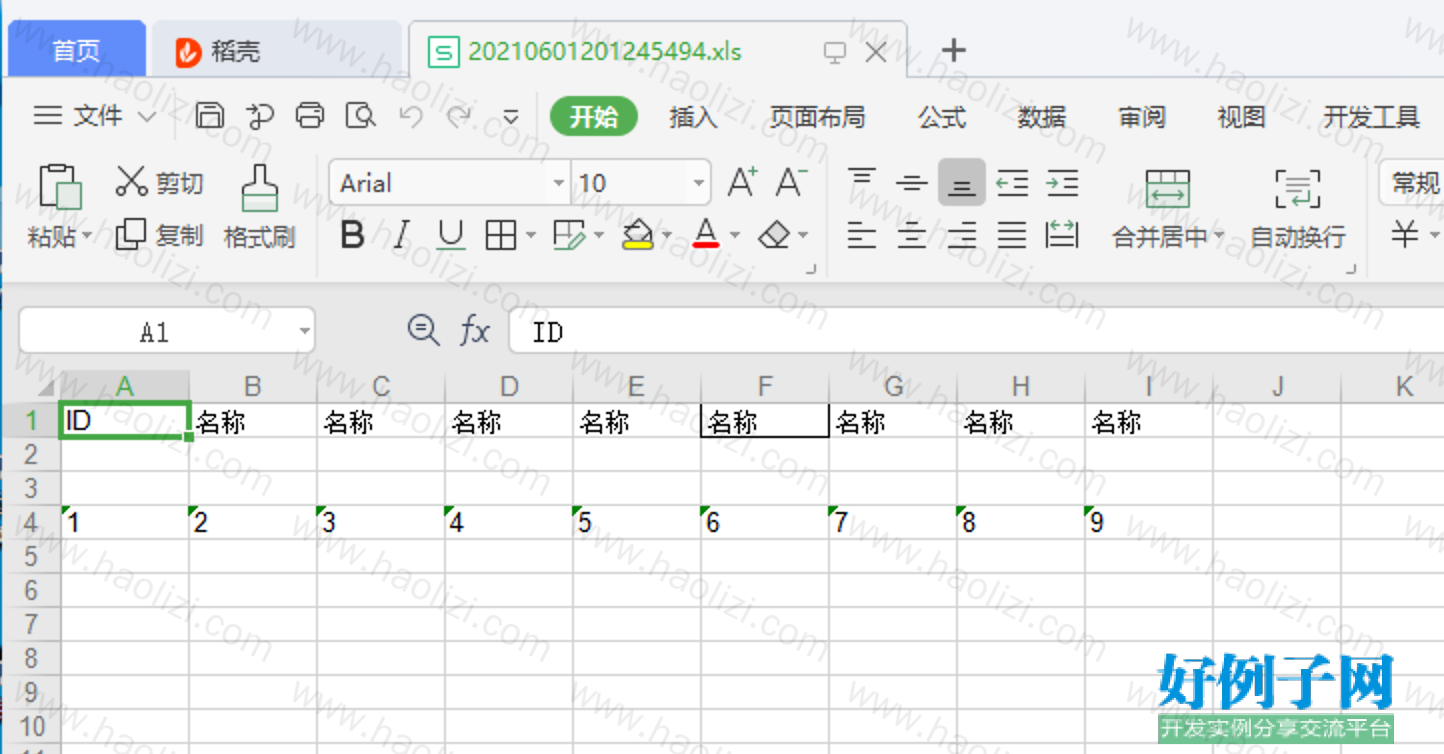Toggle Underline formatting

point(451,236)
